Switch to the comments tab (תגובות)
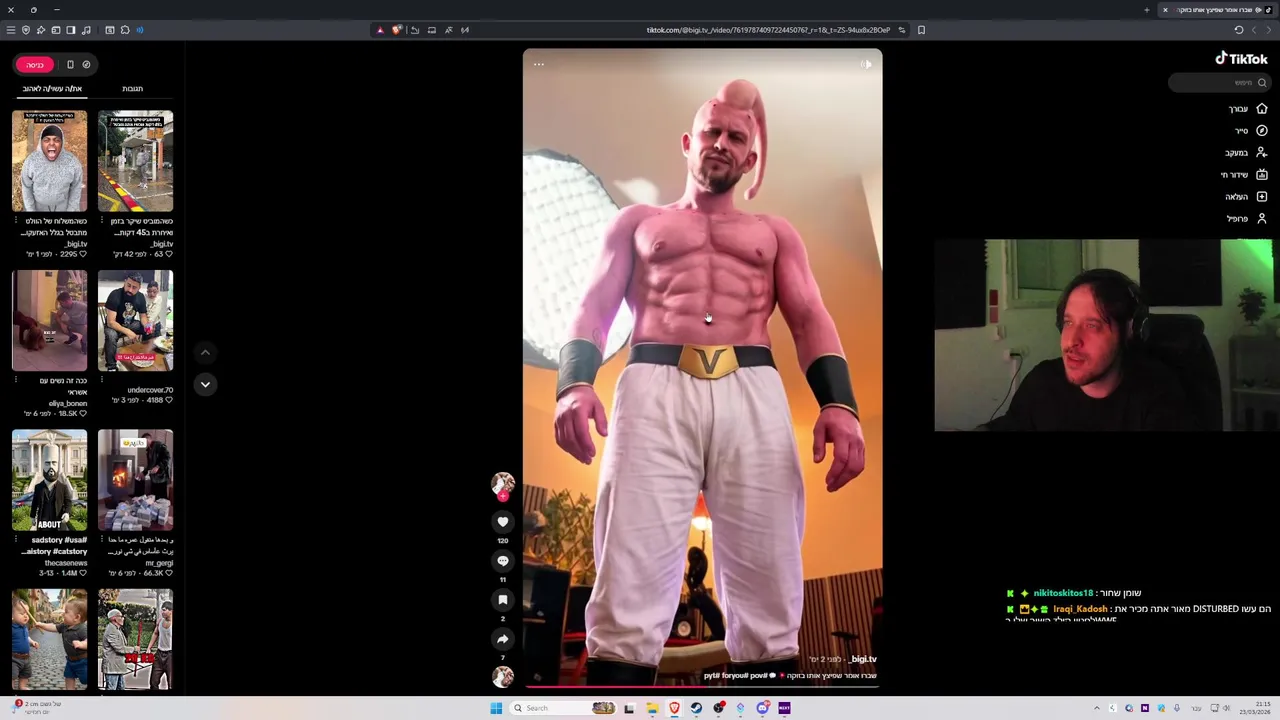This screenshot has width=1280, height=720. coord(132,89)
